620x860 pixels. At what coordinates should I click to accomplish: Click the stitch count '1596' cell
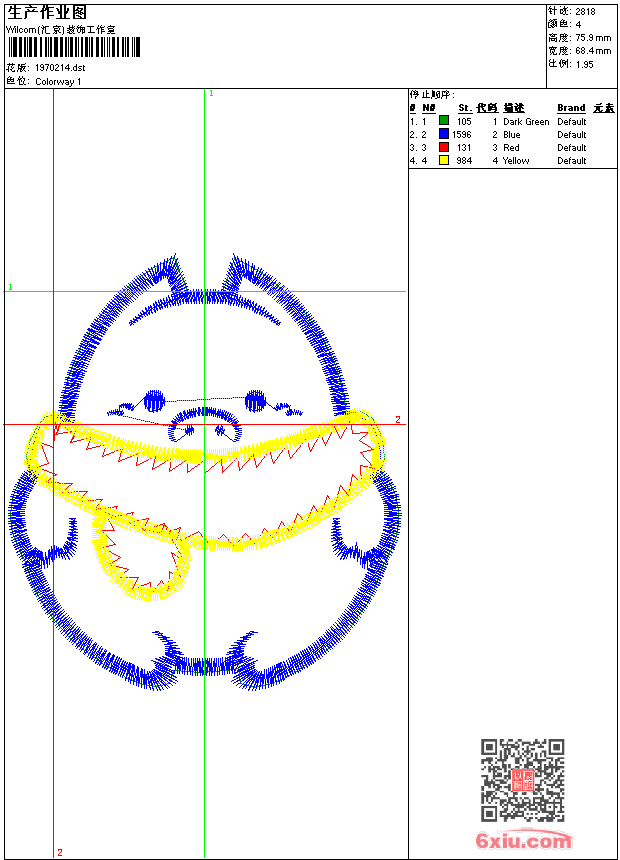(x=461, y=134)
